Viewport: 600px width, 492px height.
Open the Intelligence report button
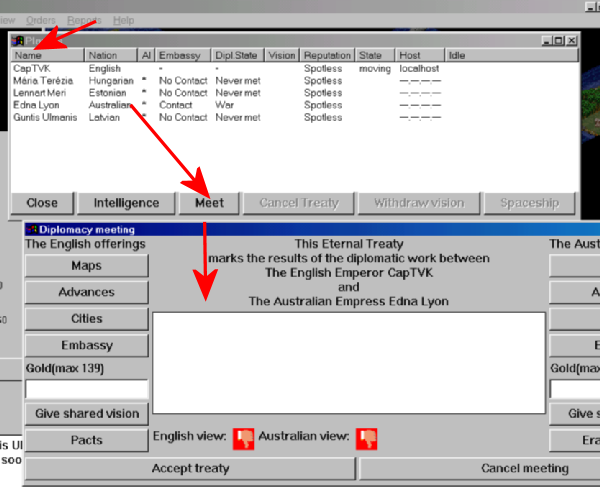click(x=125, y=203)
